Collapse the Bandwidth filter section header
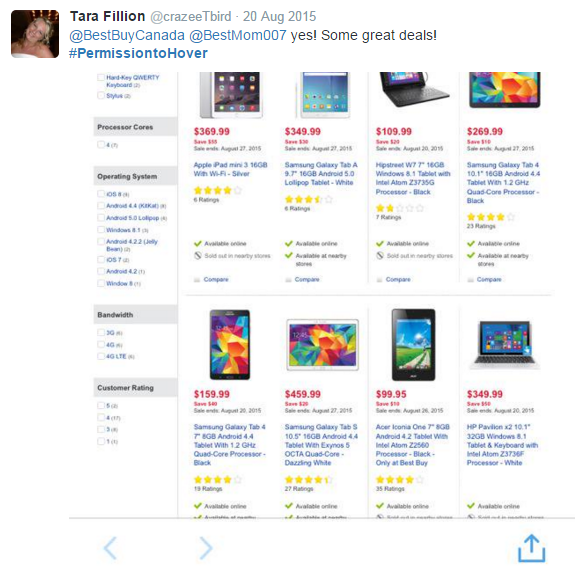The height and width of the screenshot is (569, 584). click(136, 315)
